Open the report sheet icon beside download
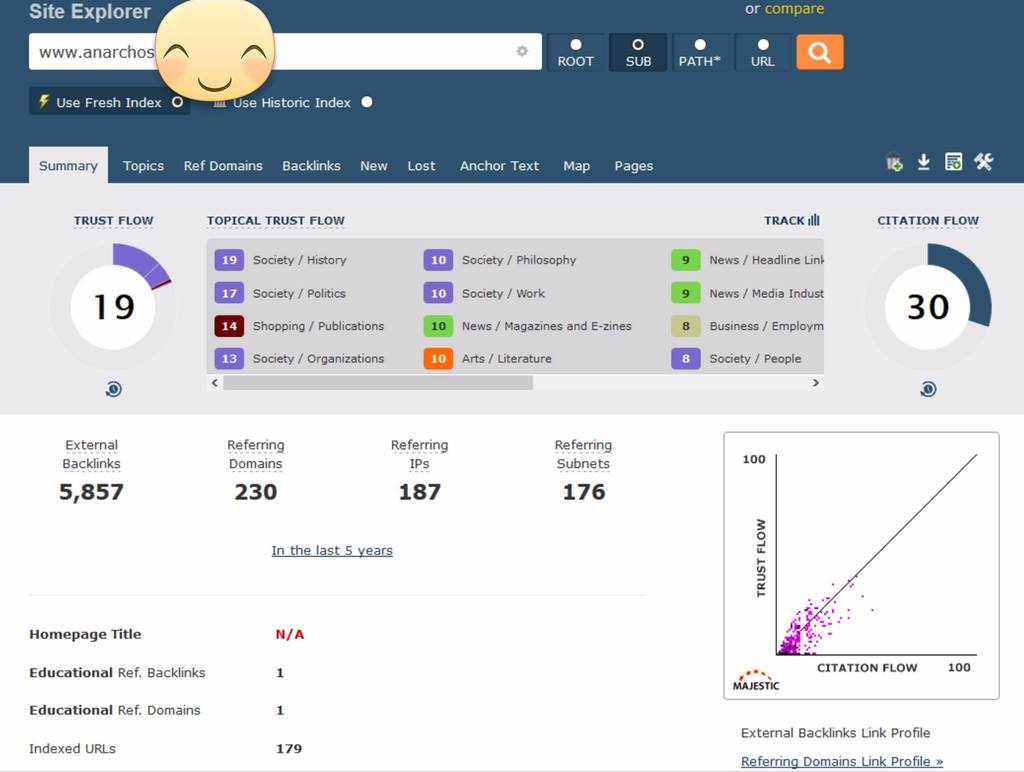 pyautogui.click(x=953, y=161)
